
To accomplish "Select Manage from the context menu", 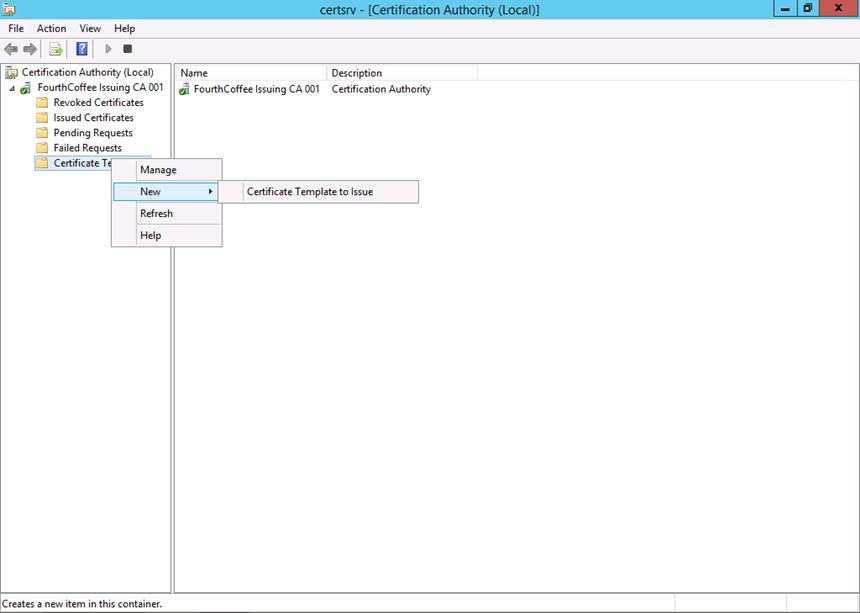I will click(158, 170).
